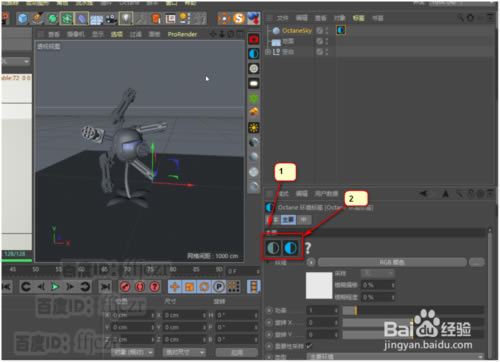The height and width of the screenshot is (362, 500).
Task: Click the orange S plugin icon
Action: [x=238, y=18]
